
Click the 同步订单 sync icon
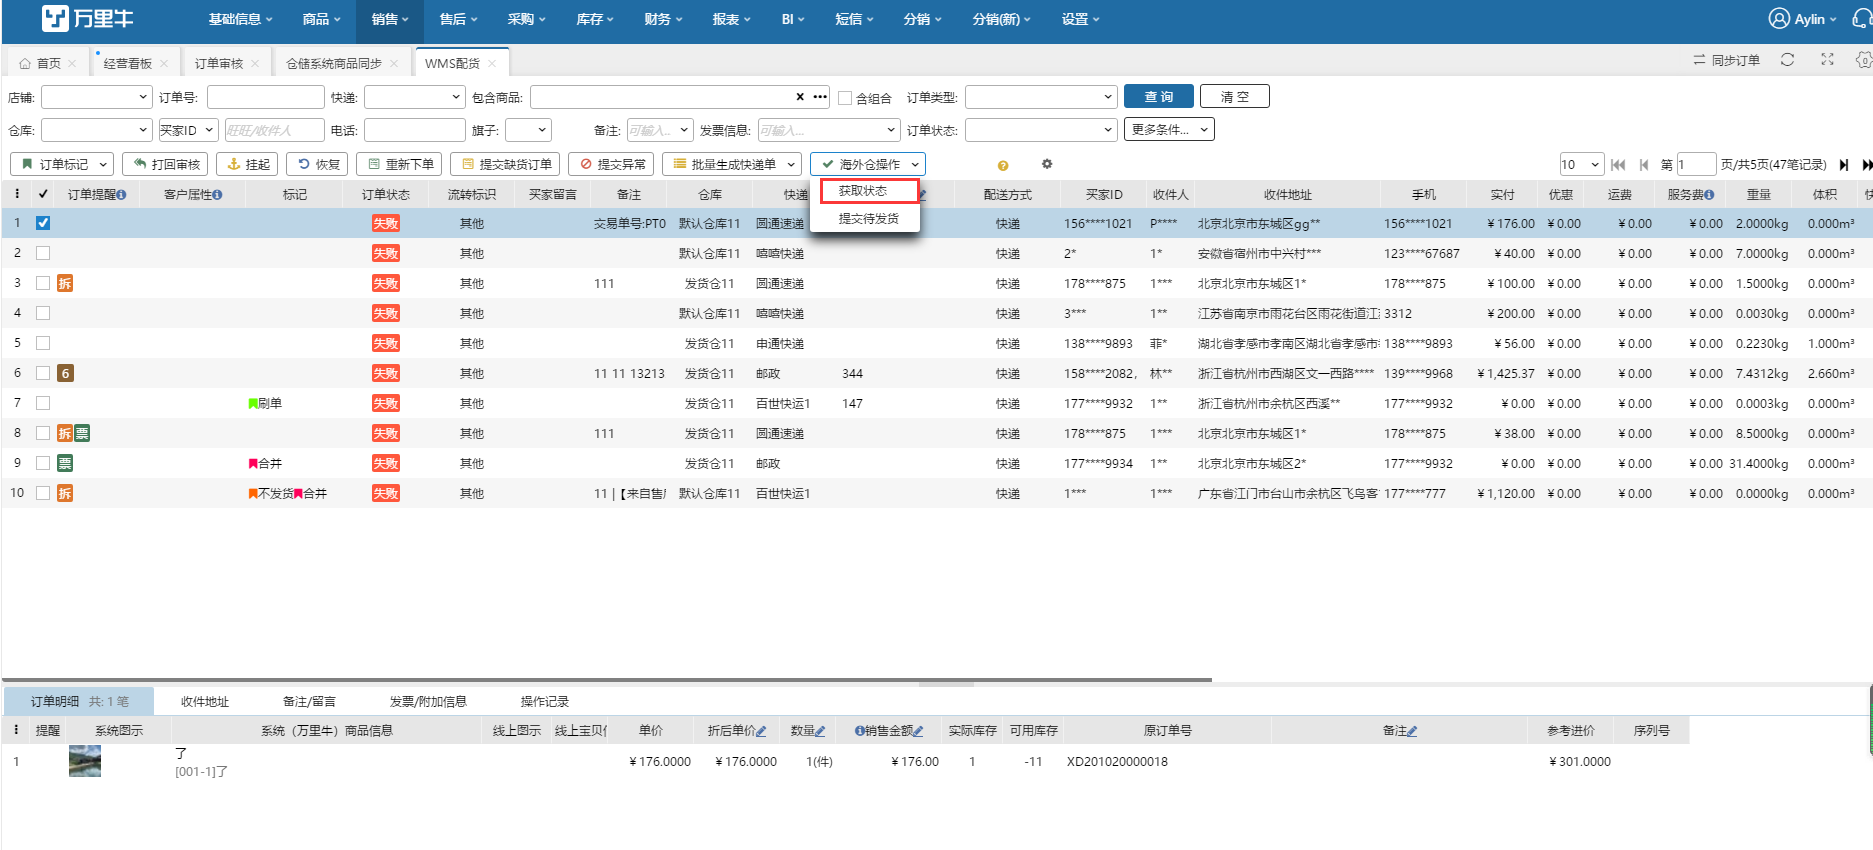[x=1699, y=60]
